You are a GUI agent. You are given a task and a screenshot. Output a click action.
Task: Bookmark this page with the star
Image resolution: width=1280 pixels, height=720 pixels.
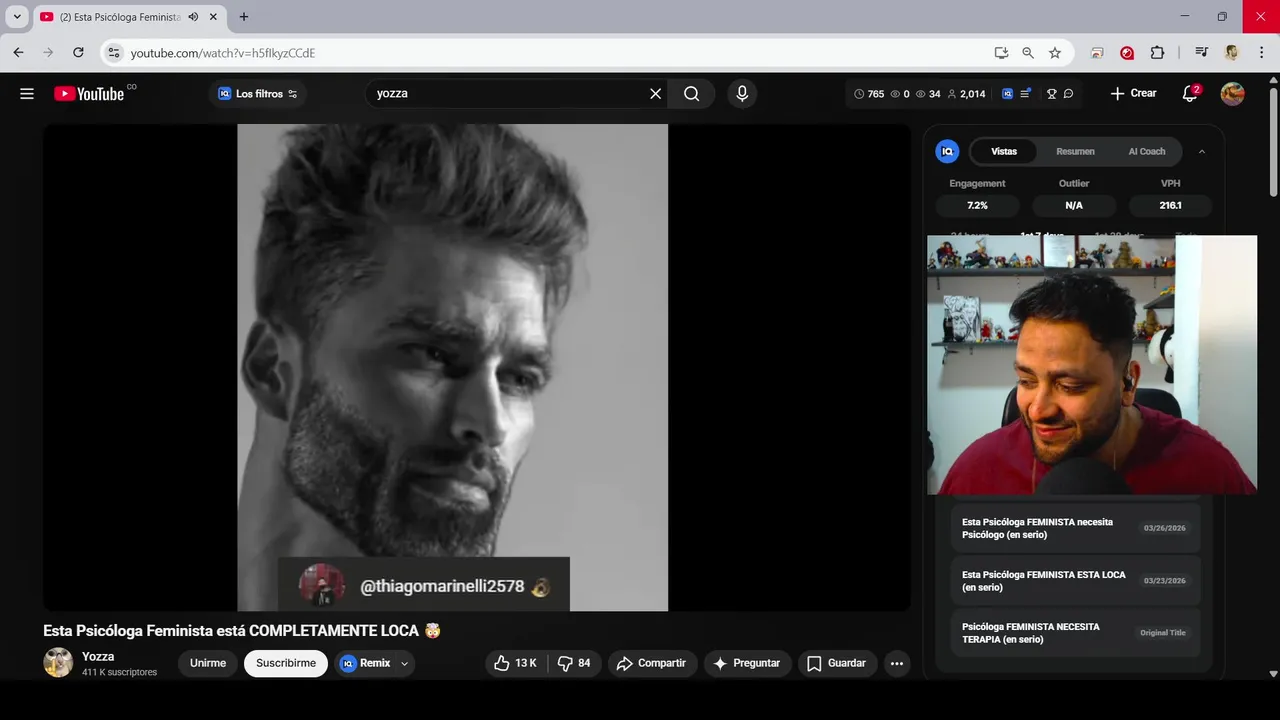coord(1055,52)
